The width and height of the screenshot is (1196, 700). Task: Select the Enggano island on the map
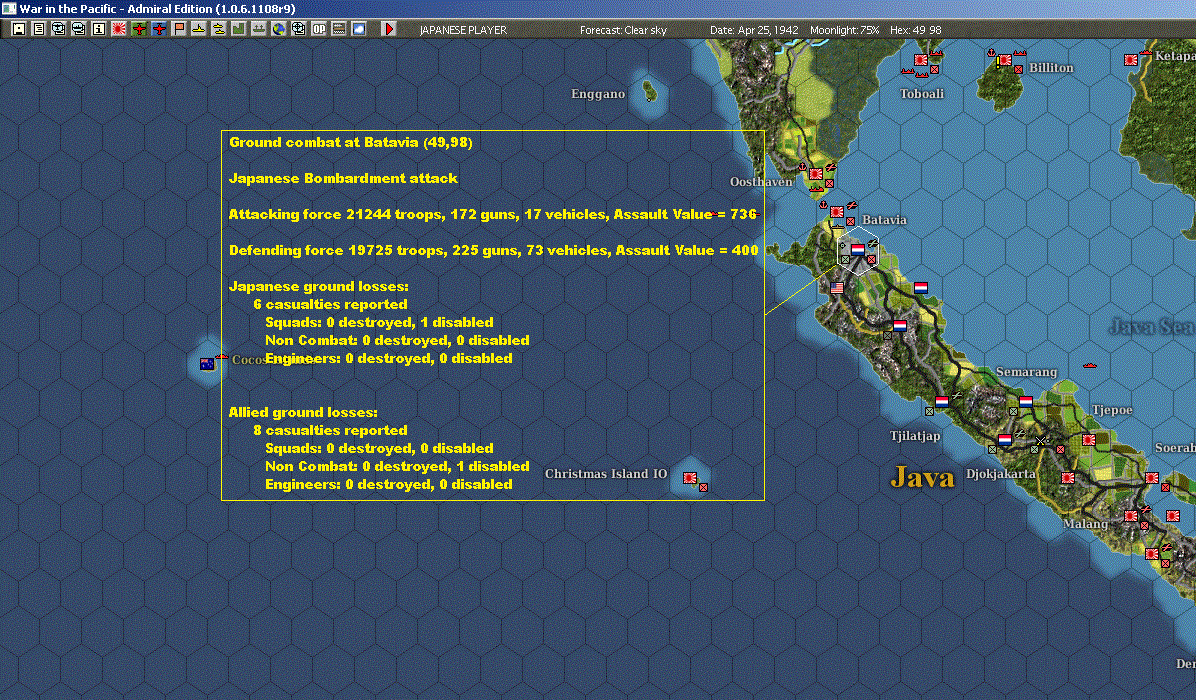(x=650, y=92)
